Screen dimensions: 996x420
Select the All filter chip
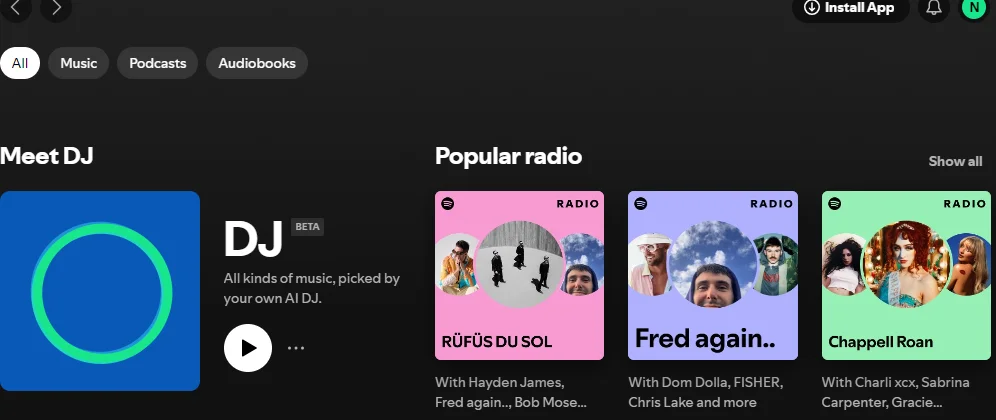(x=20, y=63)
